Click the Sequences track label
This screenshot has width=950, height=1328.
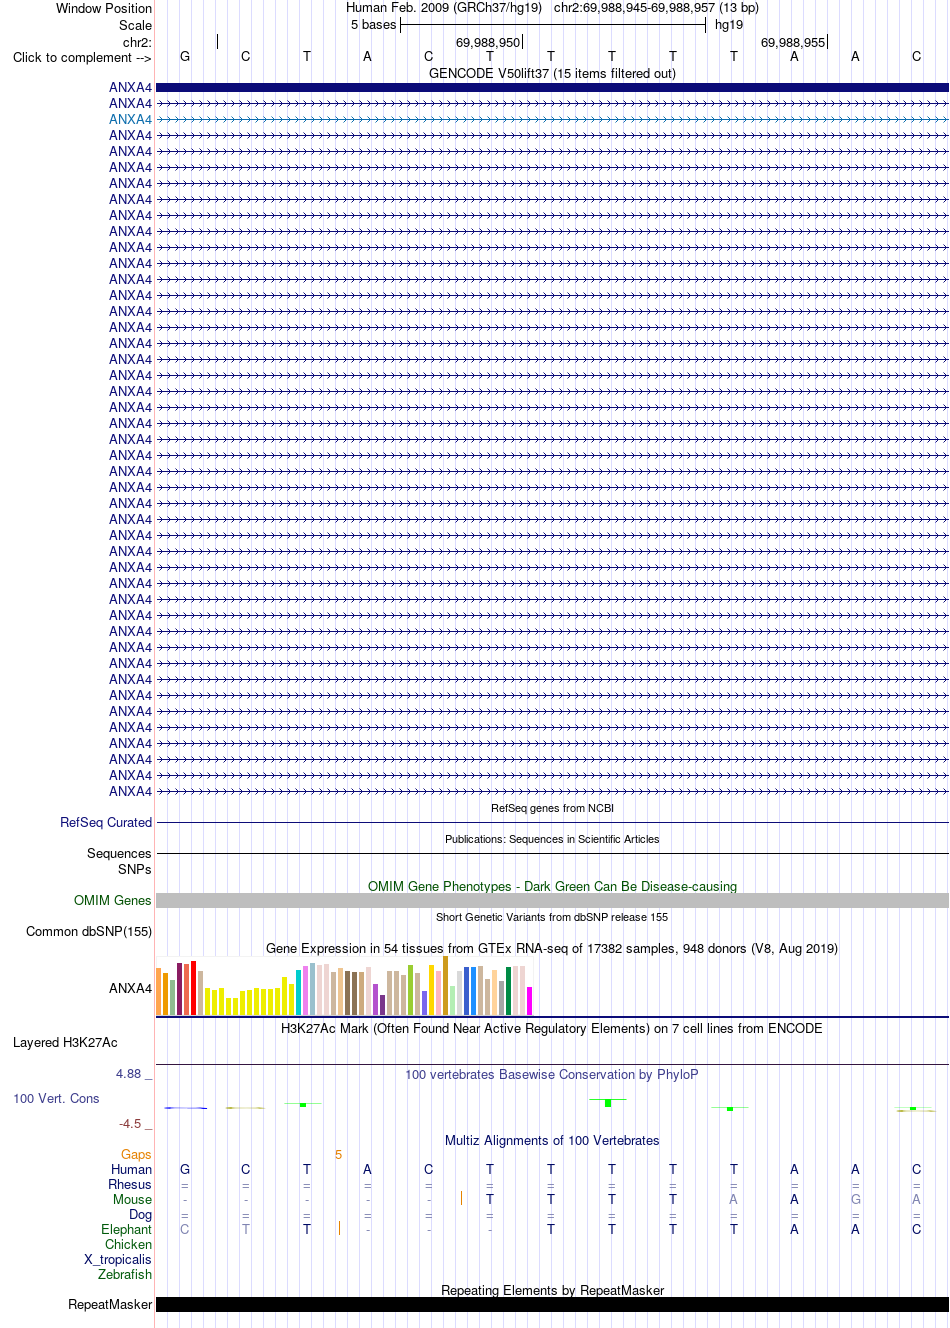tap(119, 853)
